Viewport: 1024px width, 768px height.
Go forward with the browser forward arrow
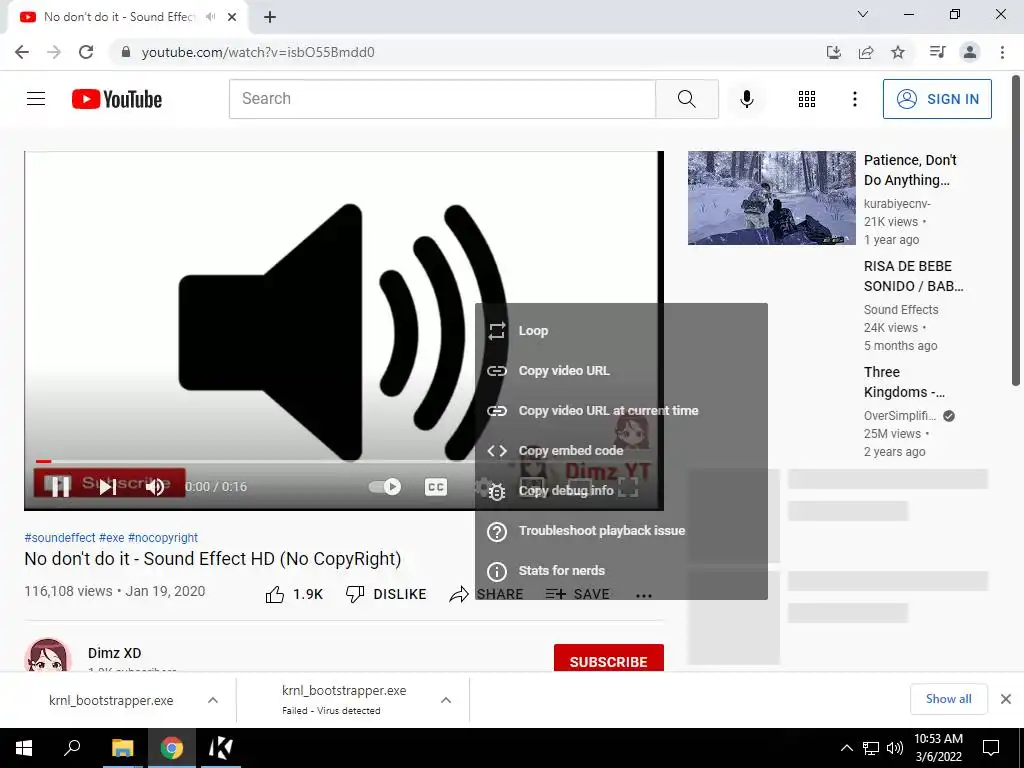pos(54,52)
